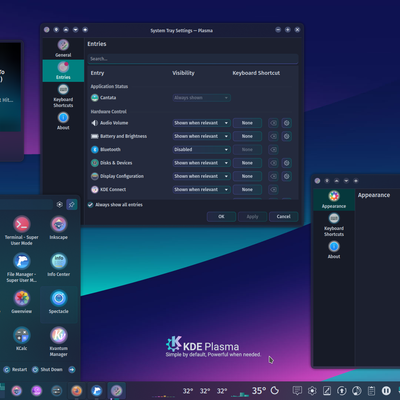The image size is (400, 400).
Task: Set shortcut via None button for KDE Connect
Action: pyautogui.click(x=247, y=190)
